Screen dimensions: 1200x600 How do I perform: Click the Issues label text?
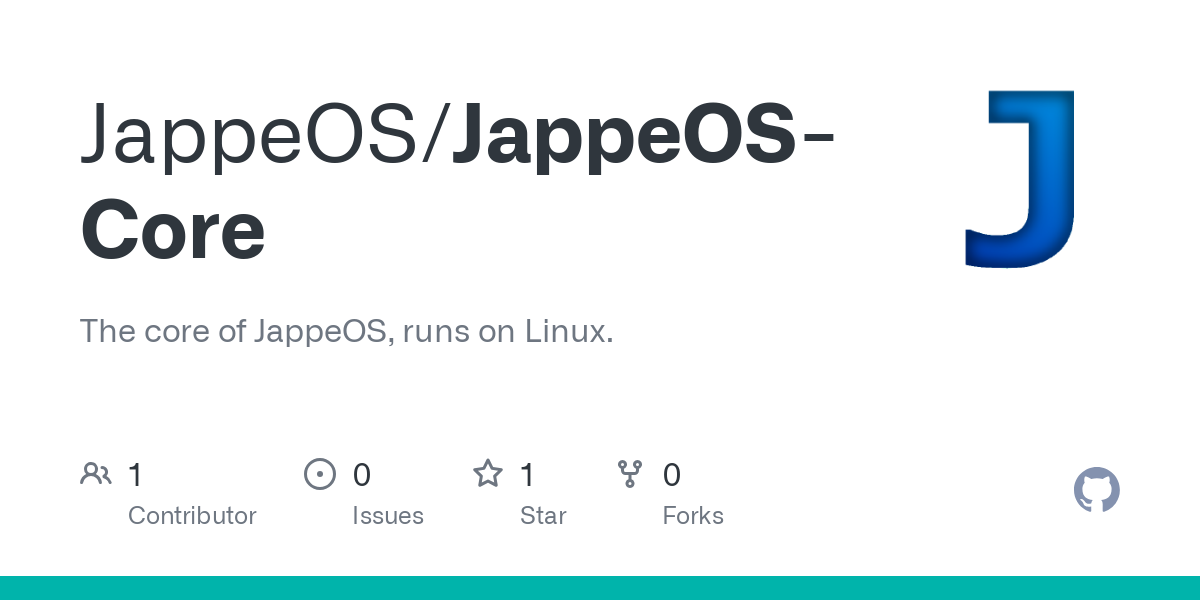pos(388,515)
